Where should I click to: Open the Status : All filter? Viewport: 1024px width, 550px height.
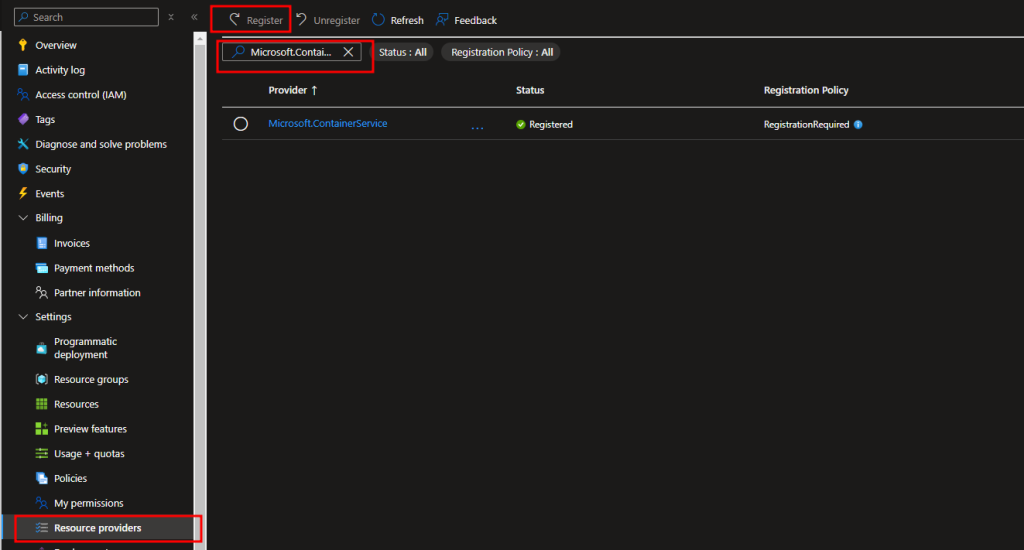tap(402, 52)
